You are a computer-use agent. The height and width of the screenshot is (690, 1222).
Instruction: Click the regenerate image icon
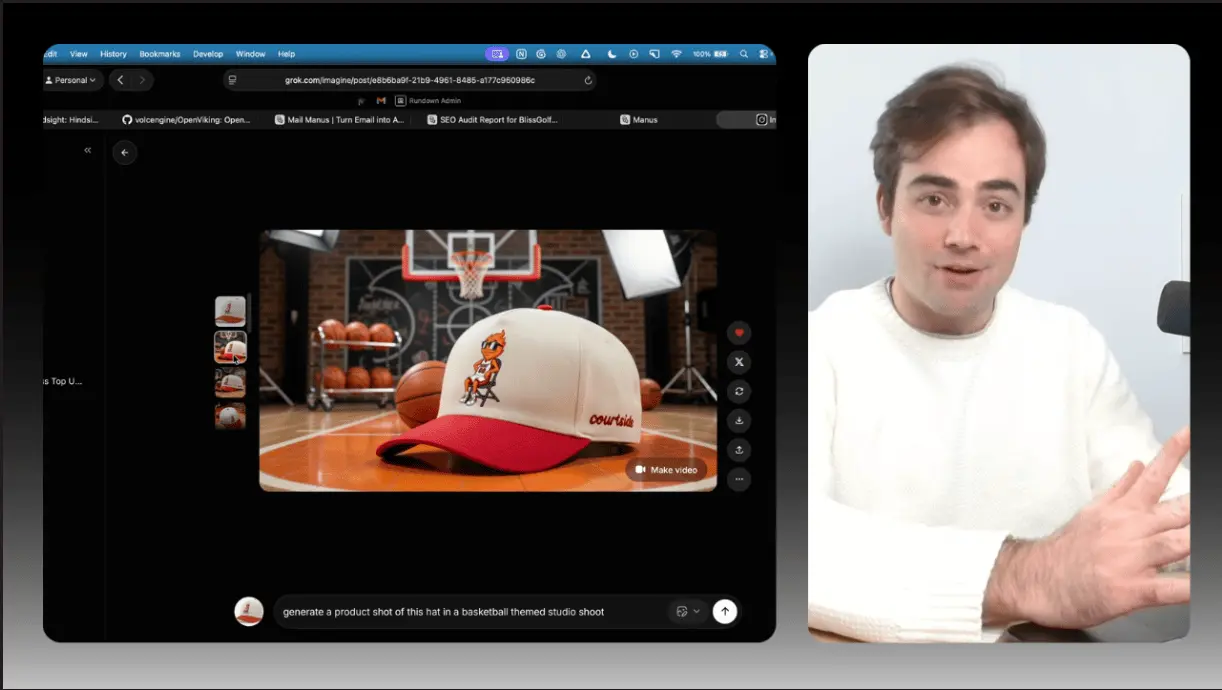click(x=739, y=391)
